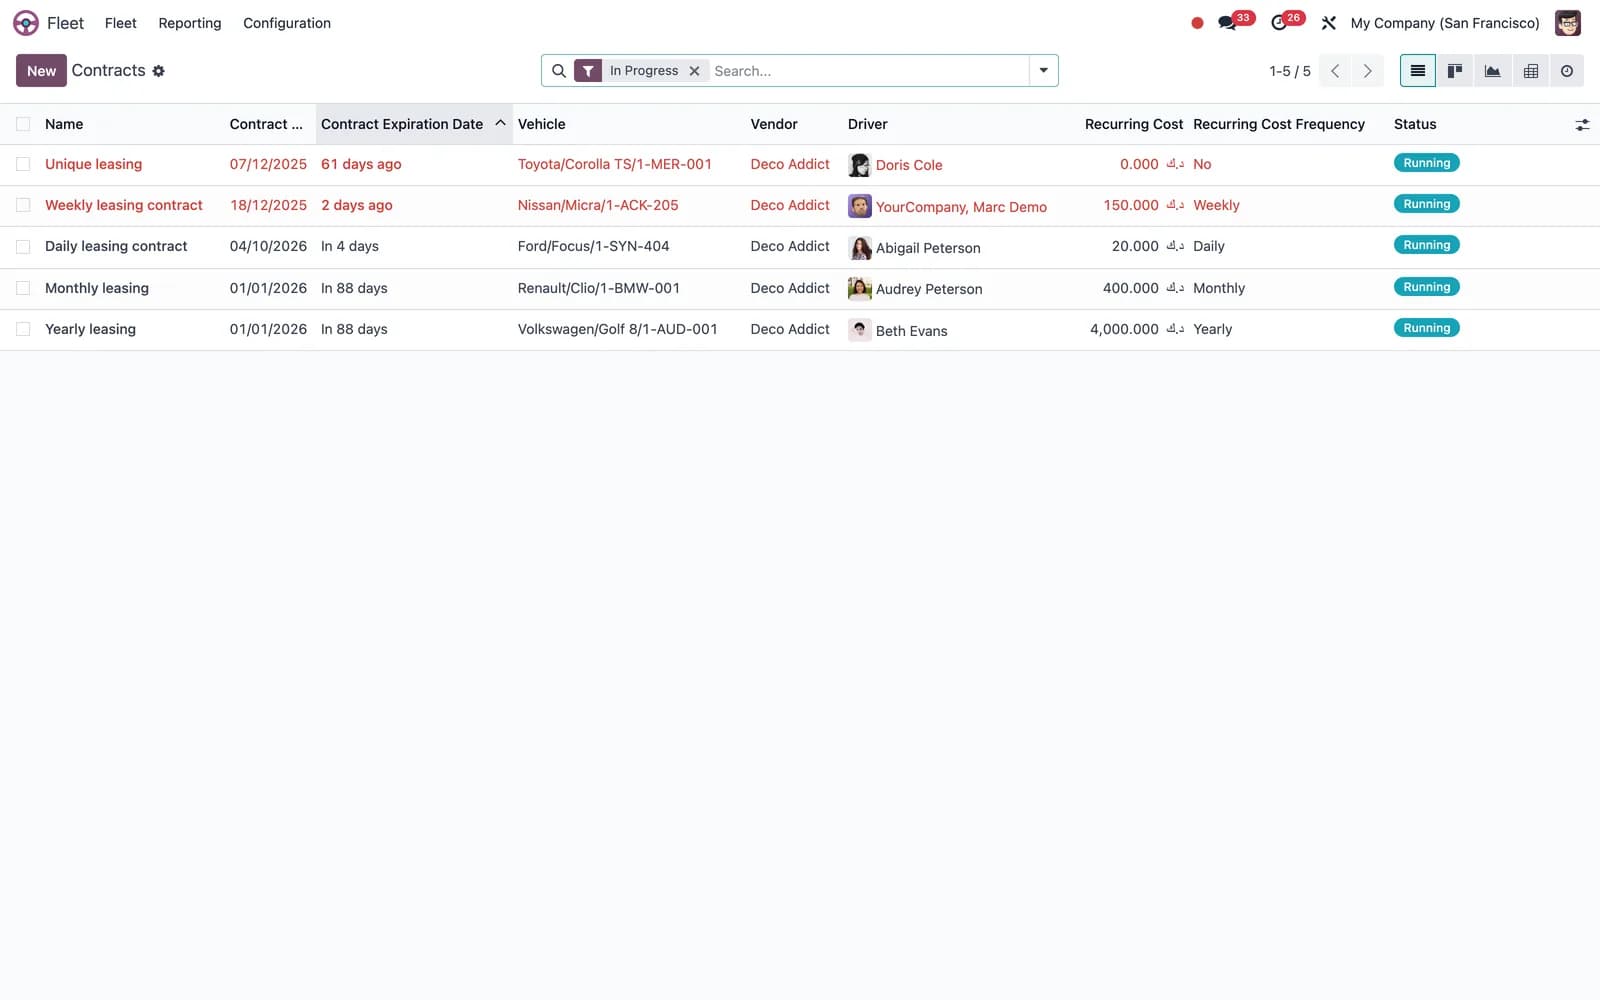Click the search text field
This screenshot has height=1000, width=1600.
[x=868, y=71]
